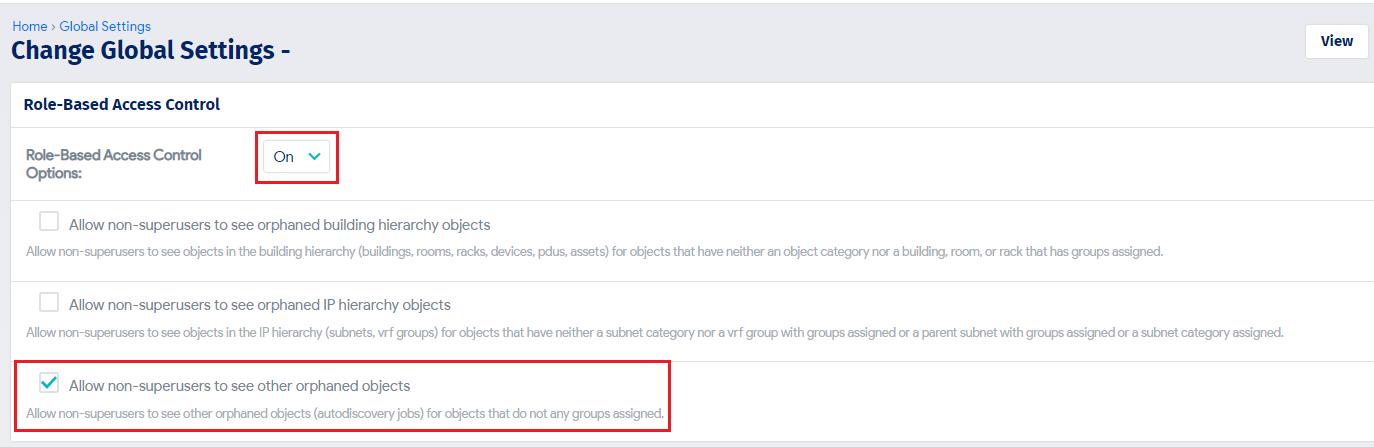The width and height of the screenshot is (1374, 447).
Task: Uncheck the other orphaned objects checkbox
Action: tap(48, 382)
